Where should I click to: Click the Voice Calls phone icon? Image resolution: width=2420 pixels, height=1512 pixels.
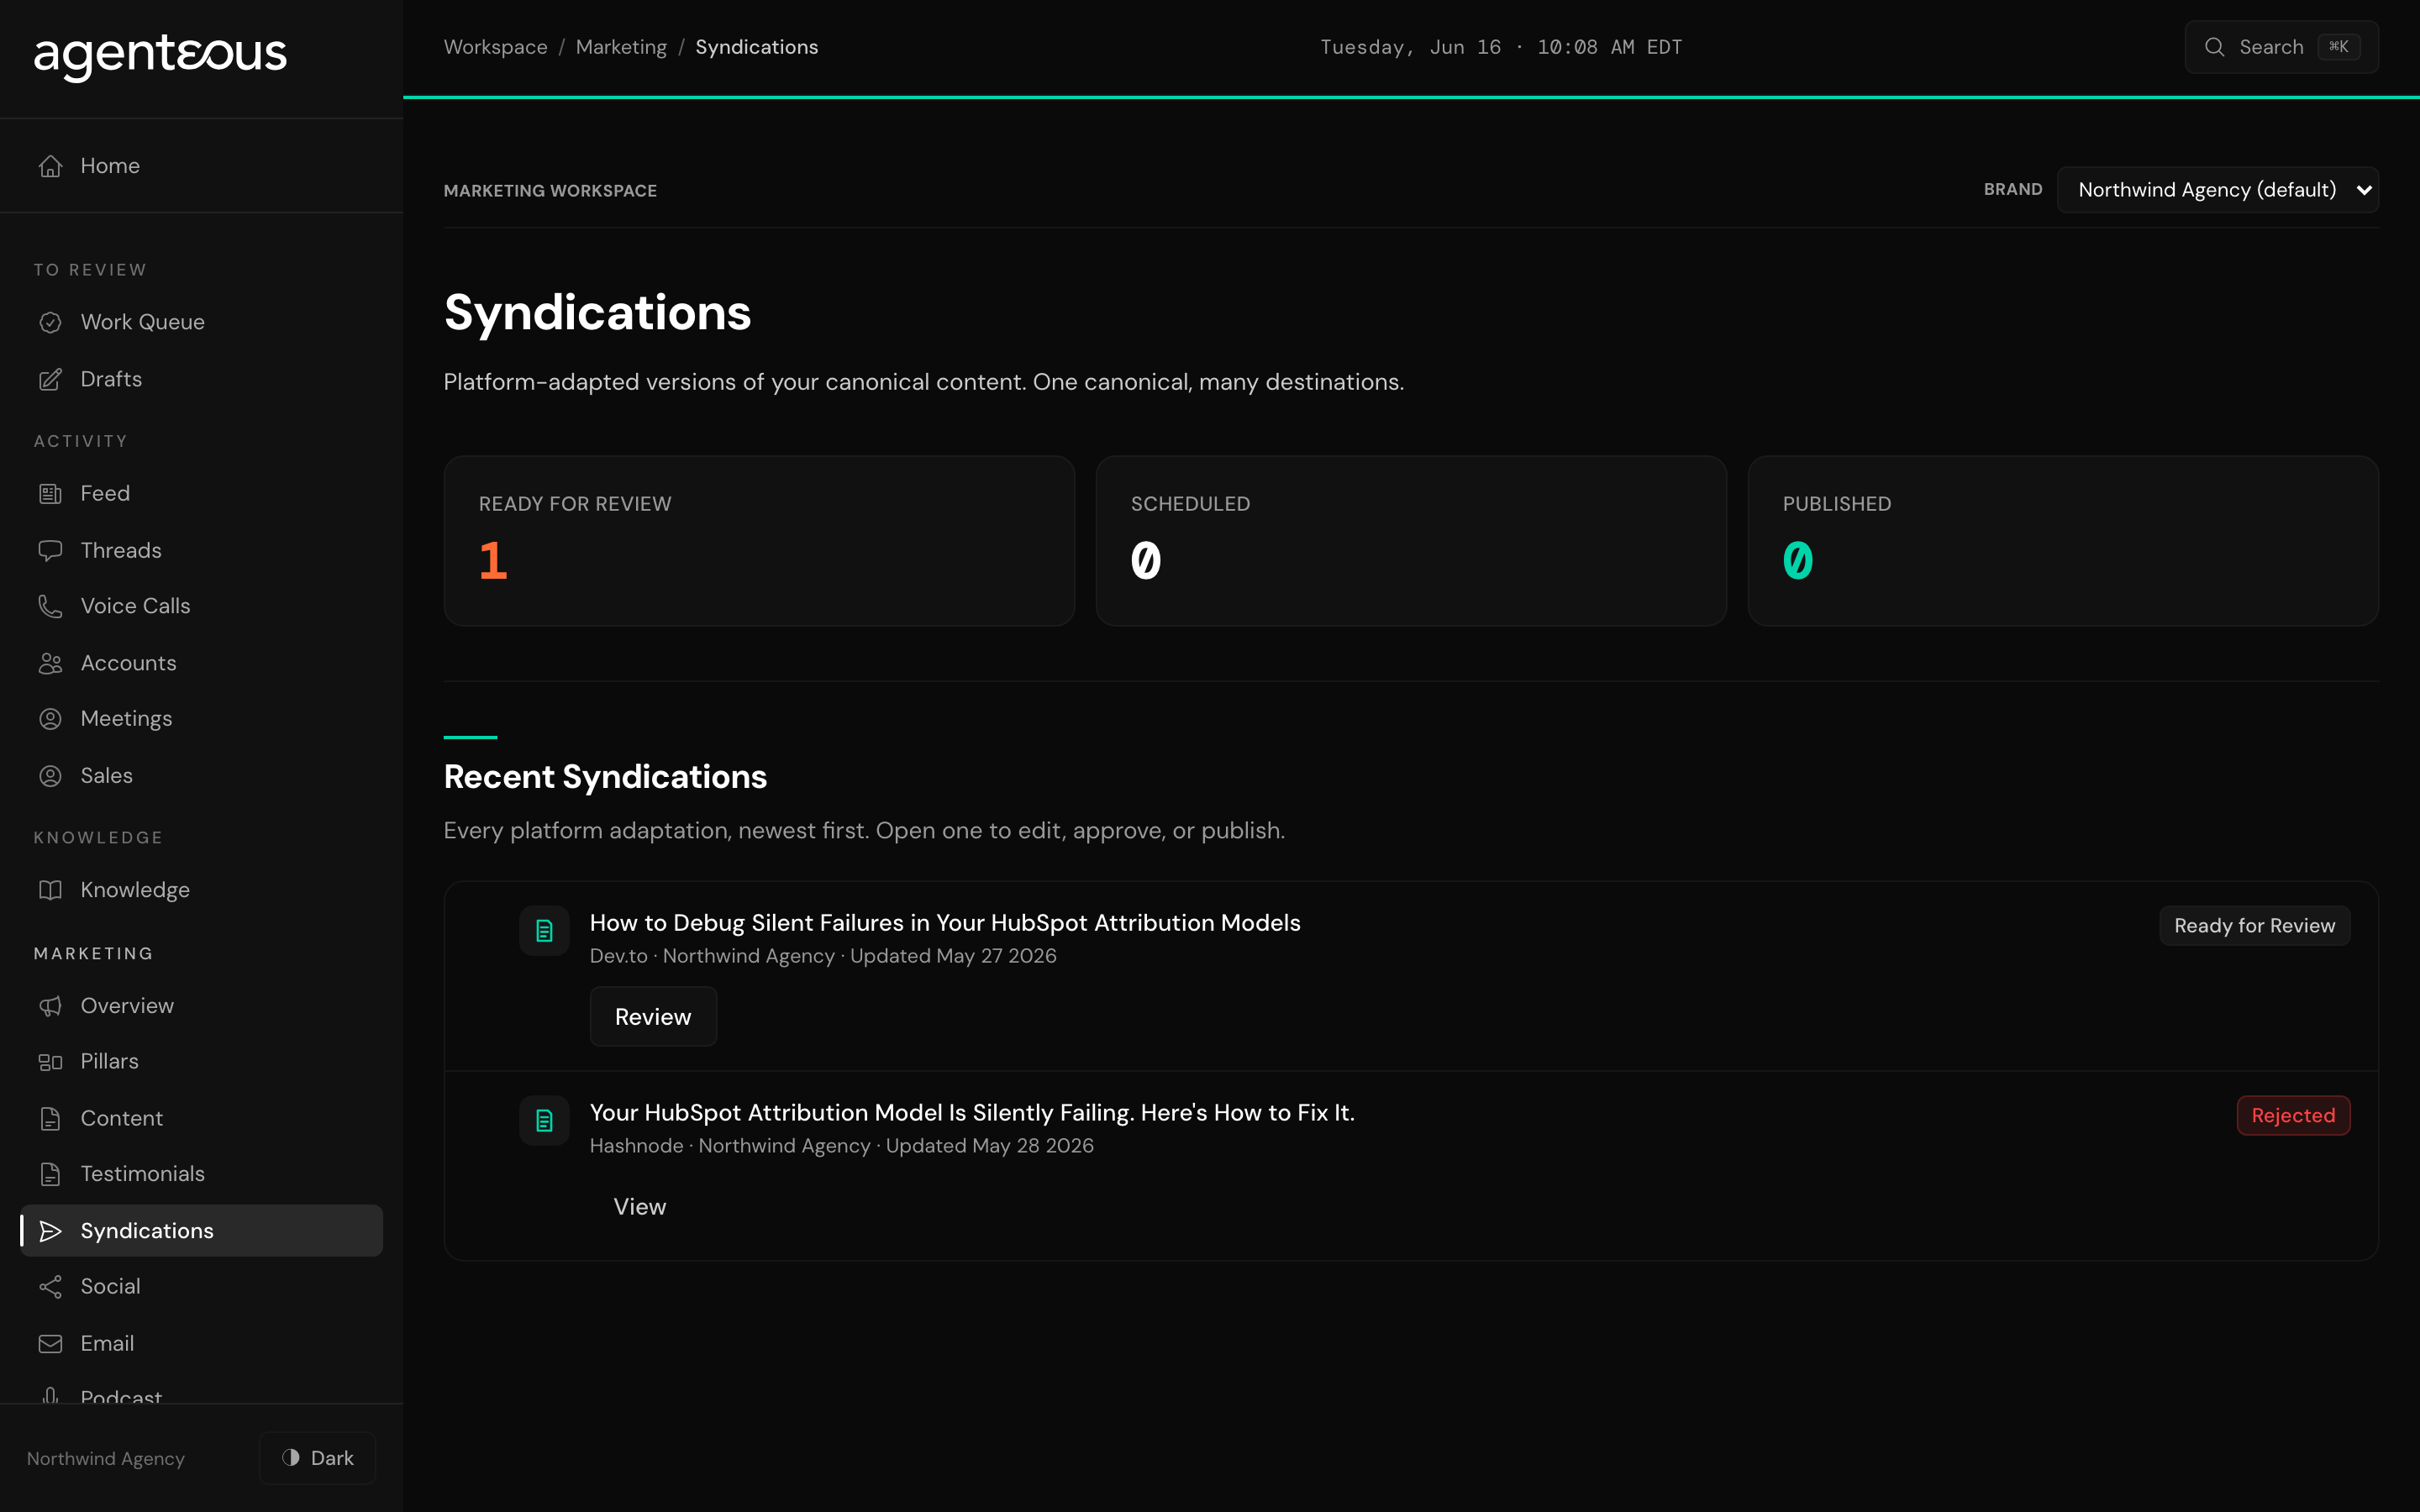(50, 606)
